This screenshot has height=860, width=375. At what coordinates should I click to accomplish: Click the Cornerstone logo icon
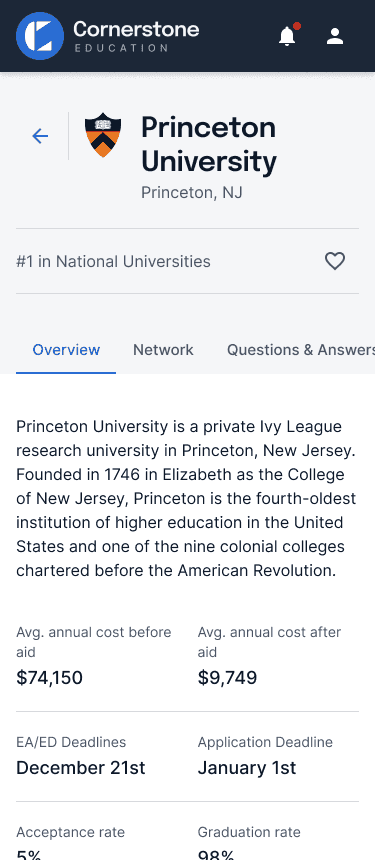[x=40, y=36]
